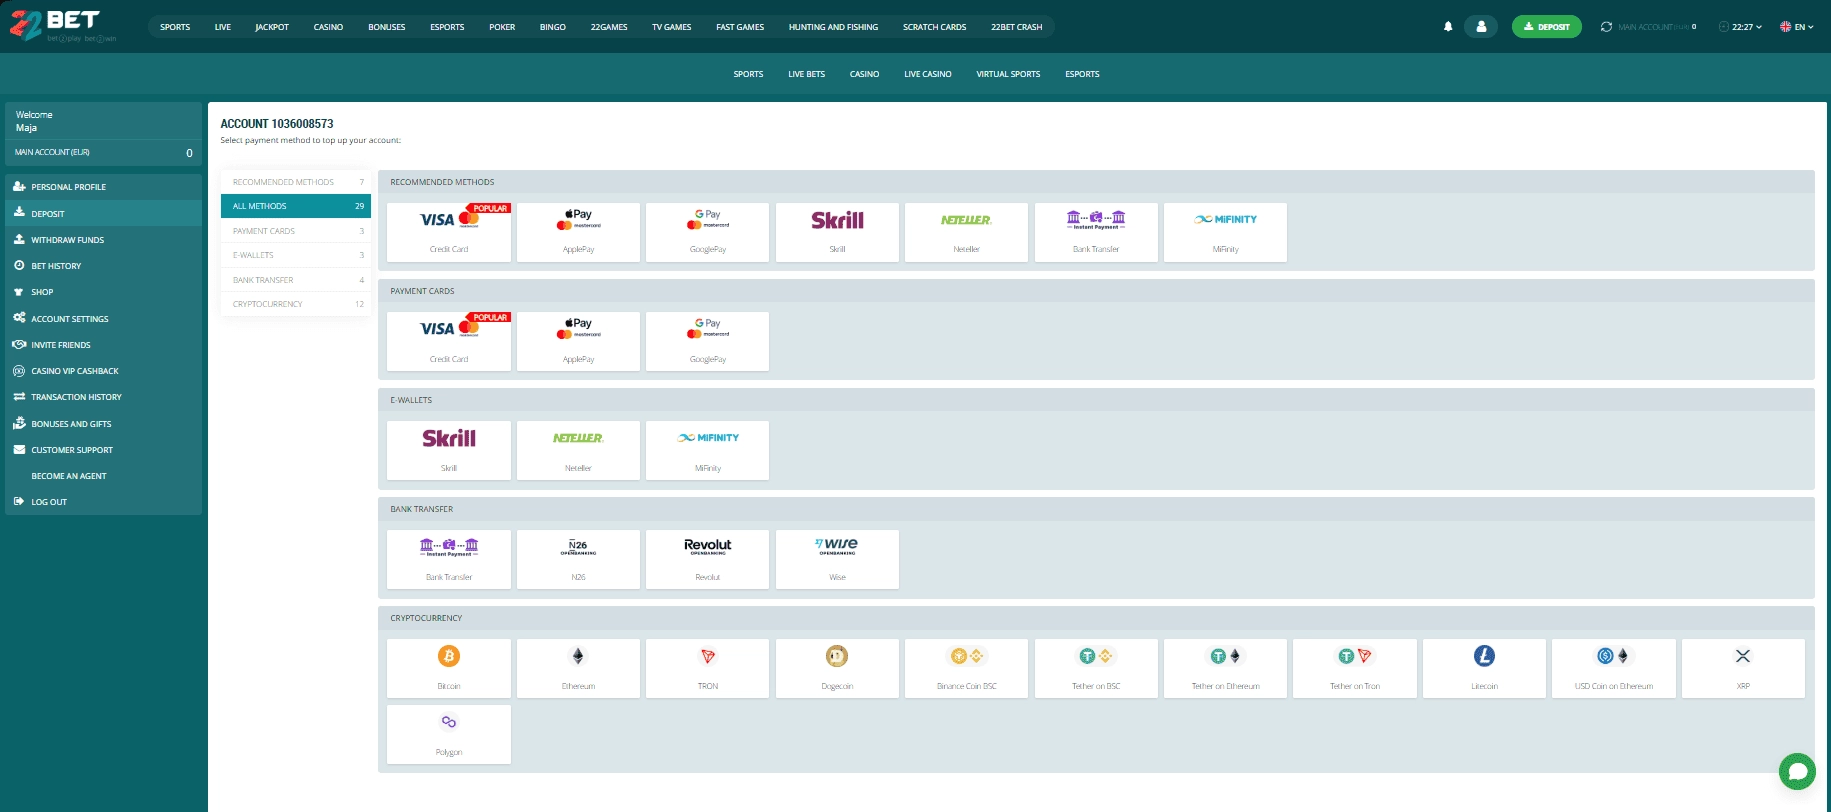Open the user profile icon in header
The image size is (1831, 812).
1480,27
